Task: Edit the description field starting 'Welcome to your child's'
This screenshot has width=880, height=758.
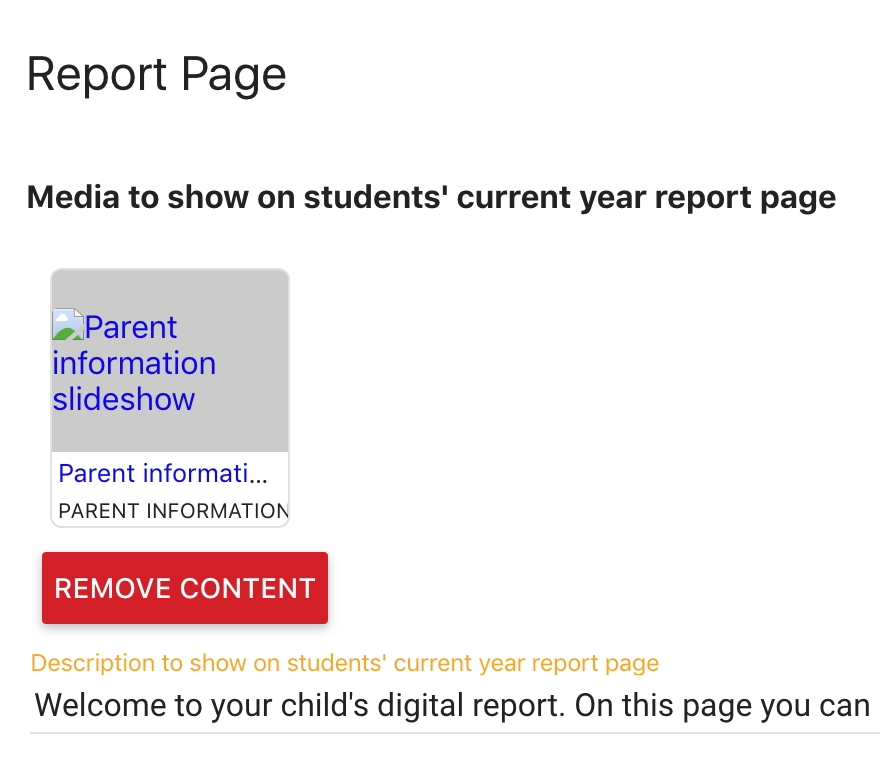Action: (455, 705)
